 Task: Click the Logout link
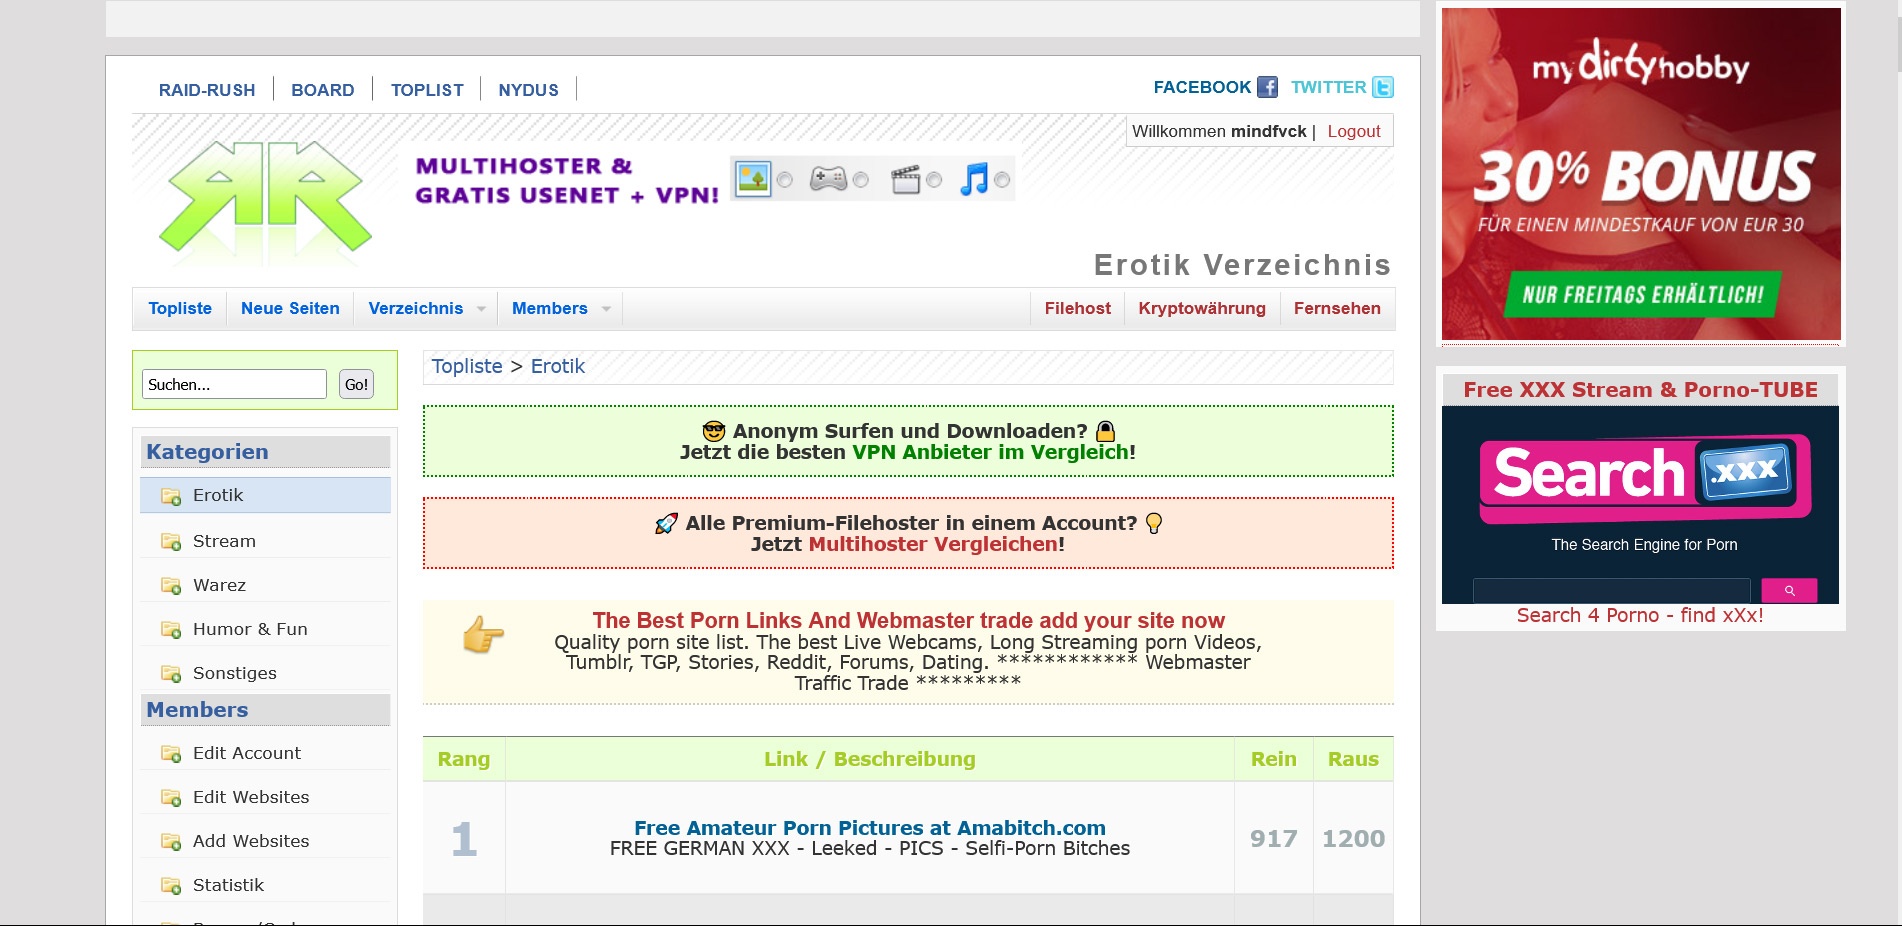coord(1353,131)
